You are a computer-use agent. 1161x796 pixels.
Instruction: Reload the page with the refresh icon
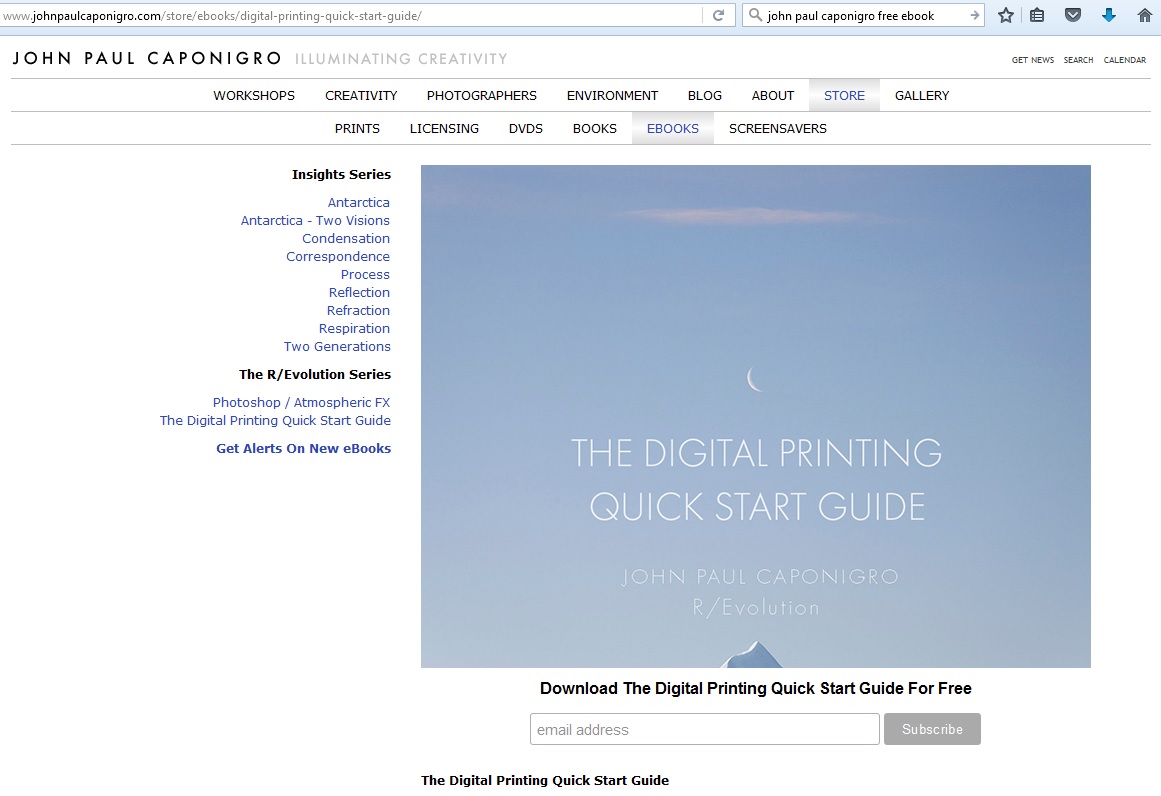tap(718, 16)
